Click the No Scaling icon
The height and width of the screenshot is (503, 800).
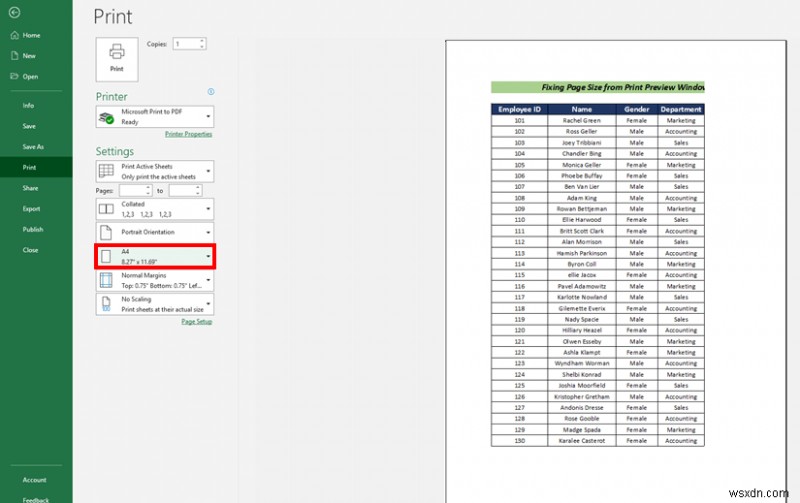coord(106,304)
